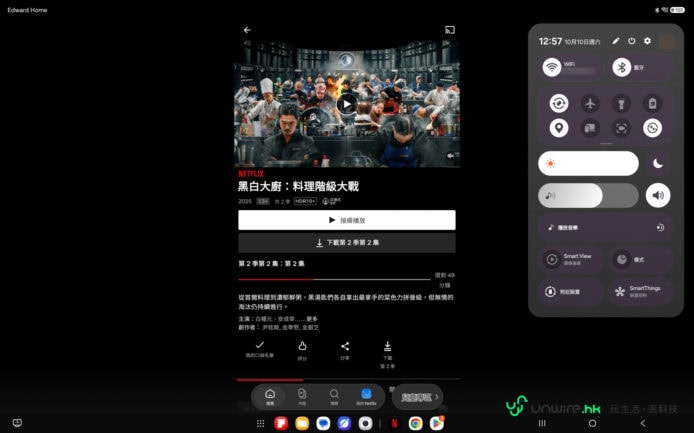
Task: Click the 12:57 clock in quick panel
Action: click(x=550, y=41)
